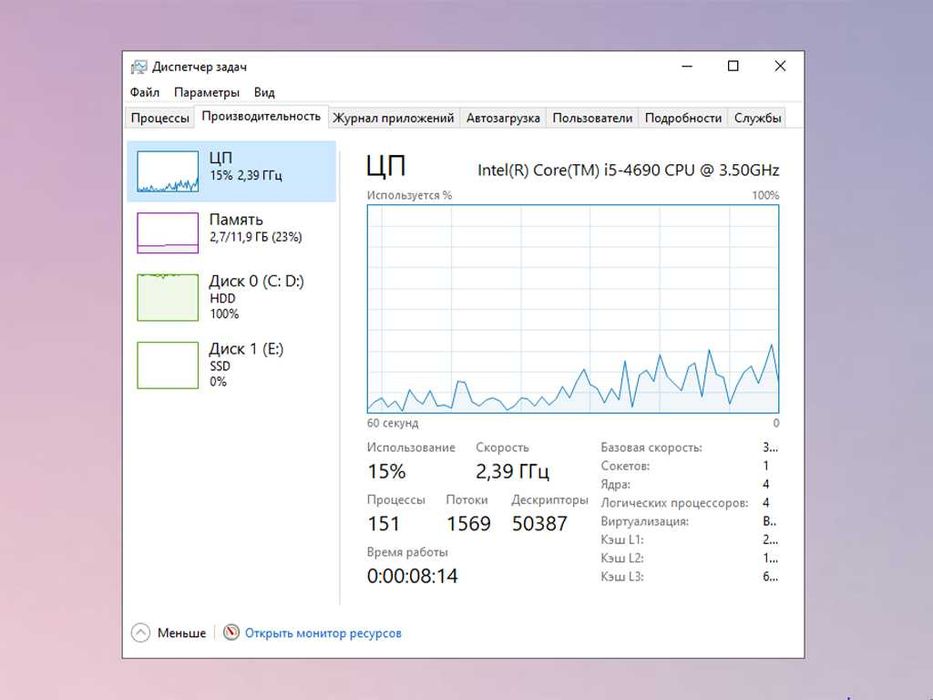Viewport: 933px width, 700px height.
Task: Click the Кэш L3 label
Action: click(622, 577)
